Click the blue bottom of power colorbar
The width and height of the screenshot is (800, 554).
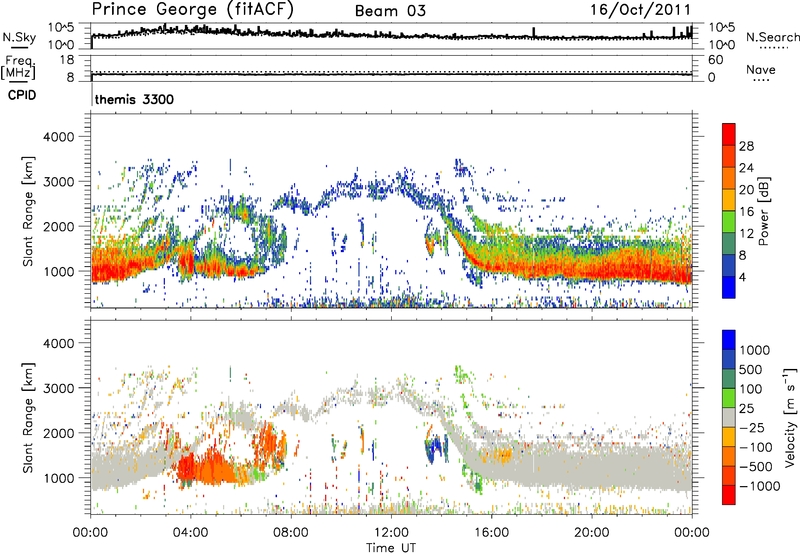[729, 287]
